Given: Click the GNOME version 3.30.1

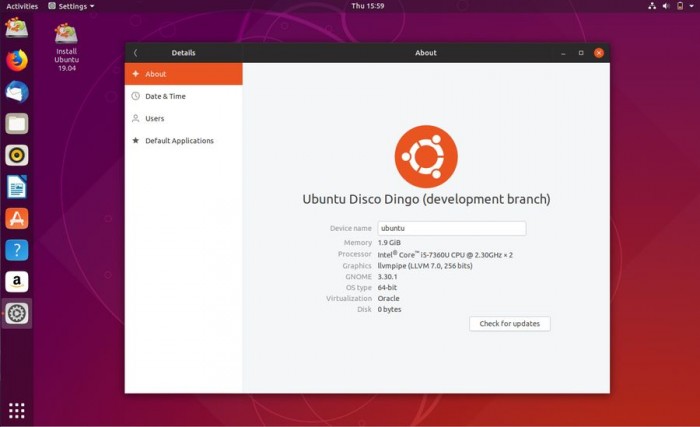Looking at the screenshot, I should [x=387, y=276].
